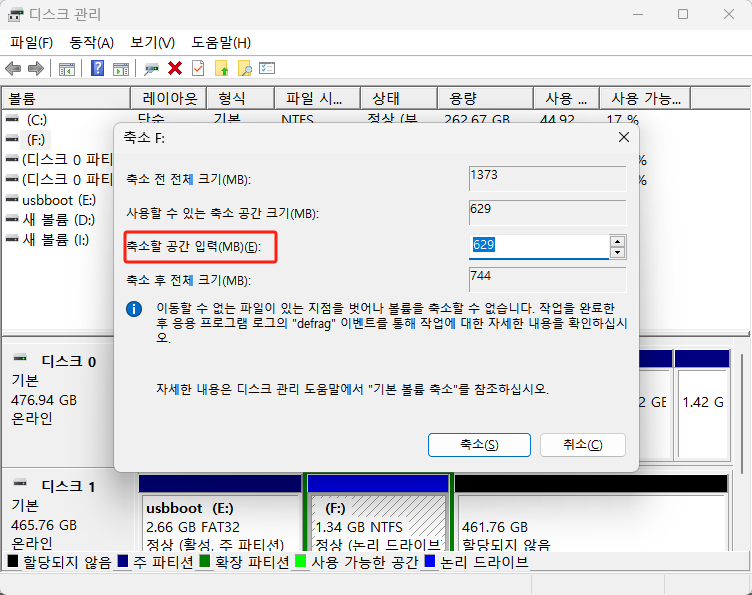Sort by the 상태 column header
The image size is (752, 595).
[399, 98]
